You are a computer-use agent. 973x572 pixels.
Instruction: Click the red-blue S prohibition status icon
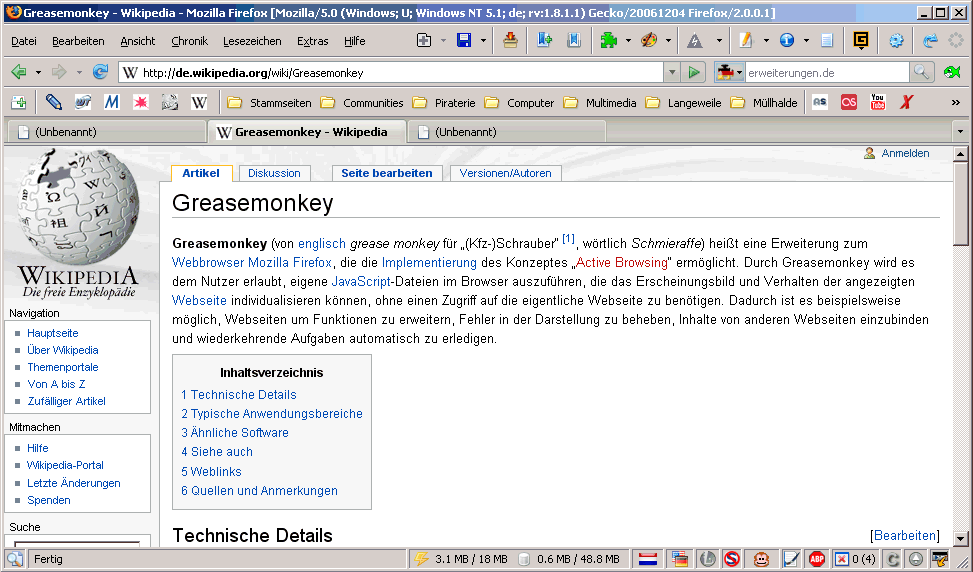tap(732, 559)
